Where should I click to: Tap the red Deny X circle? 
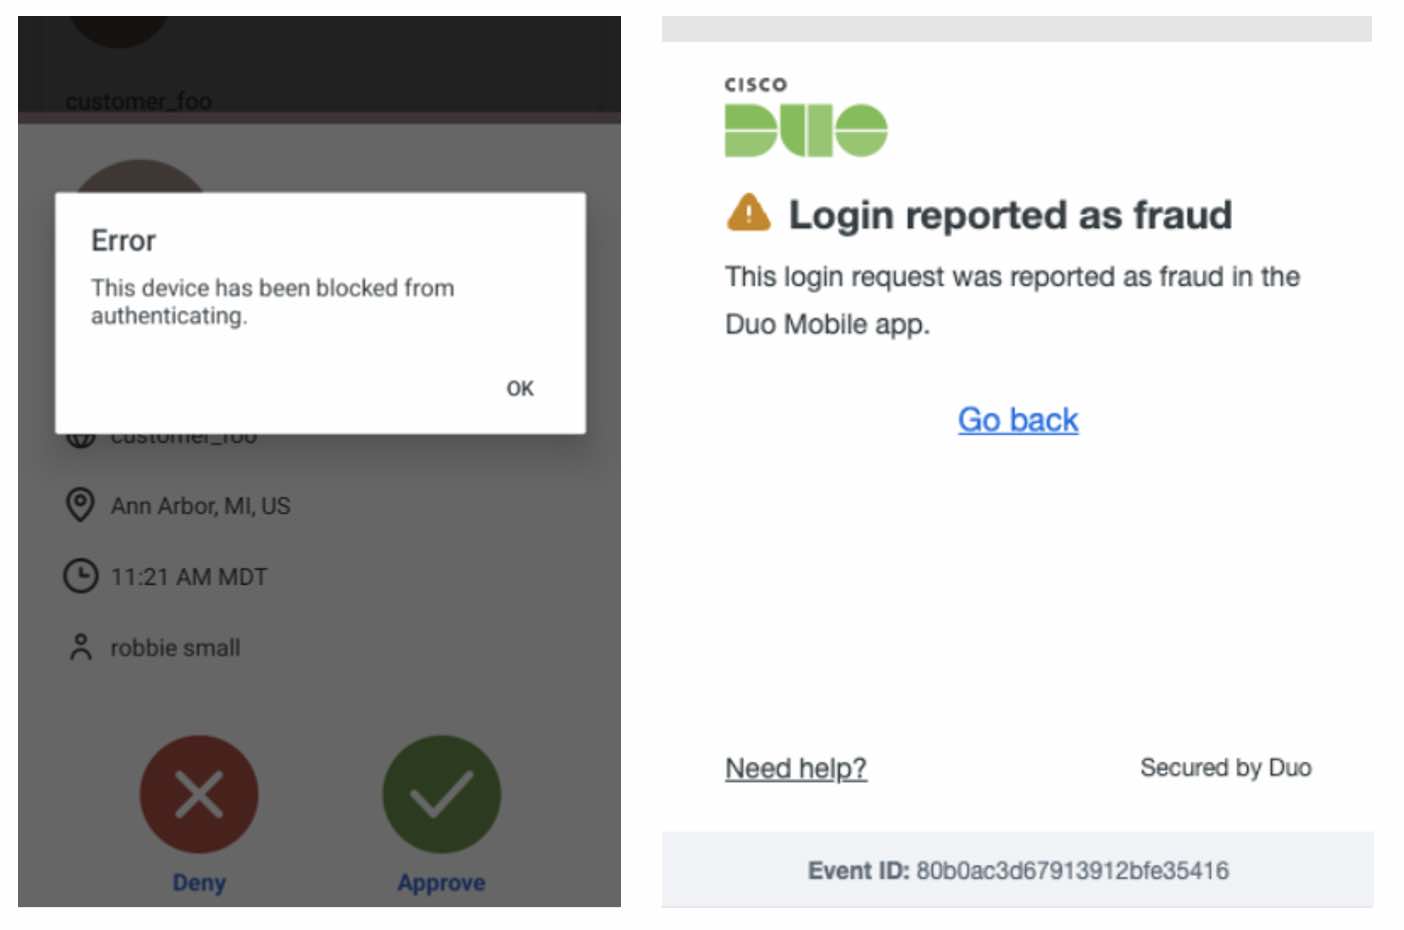(x=199, y=794)
